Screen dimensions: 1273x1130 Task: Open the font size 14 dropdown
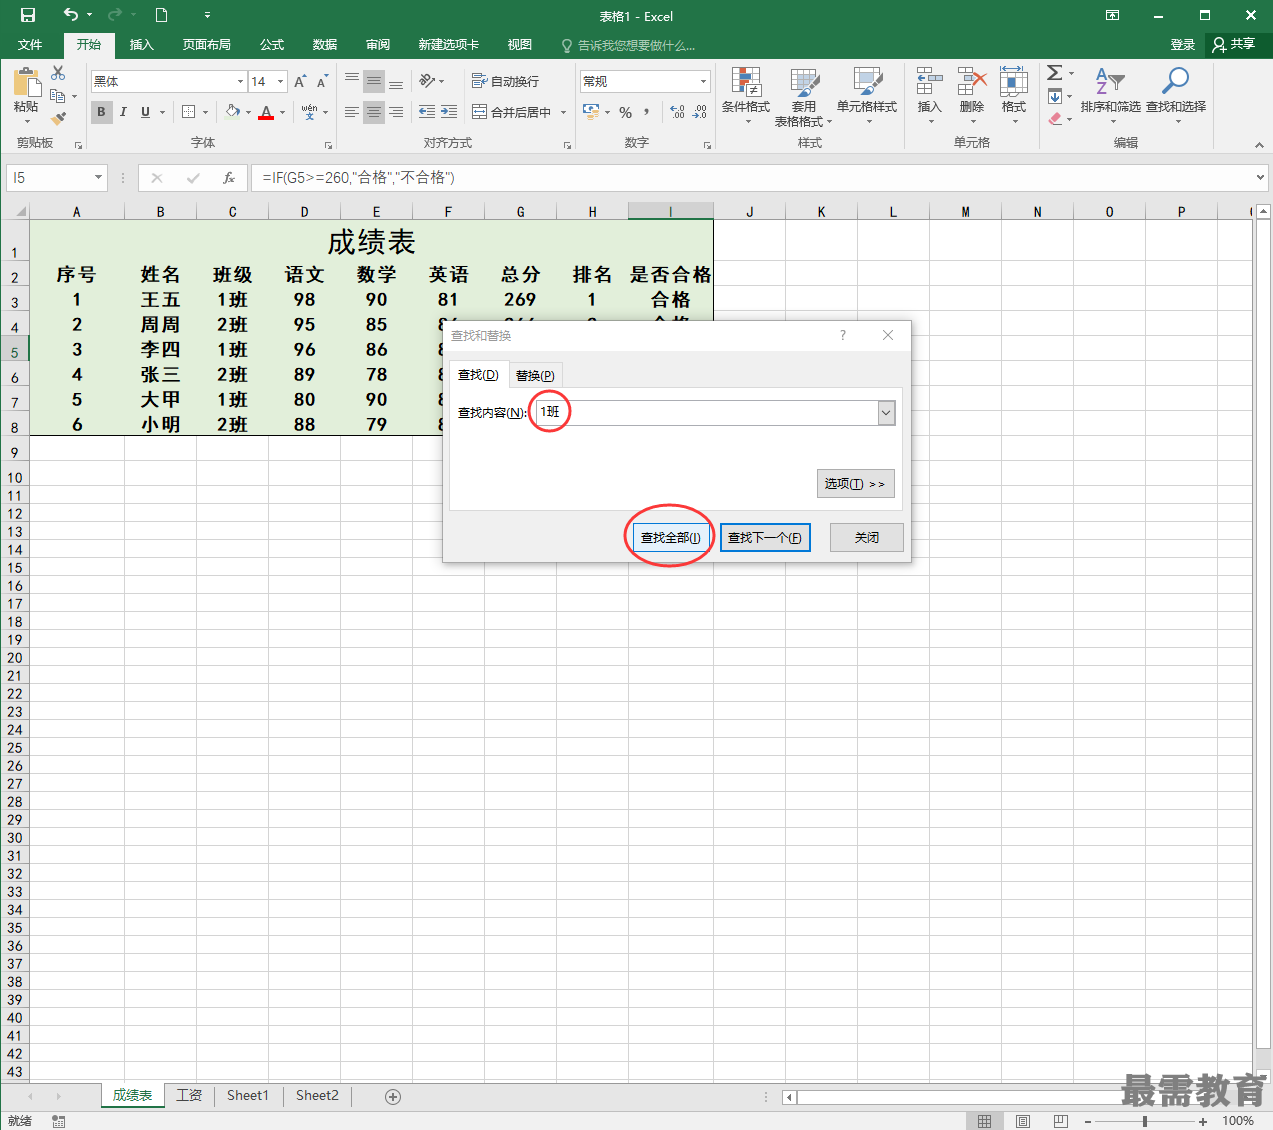coord(281,81)
